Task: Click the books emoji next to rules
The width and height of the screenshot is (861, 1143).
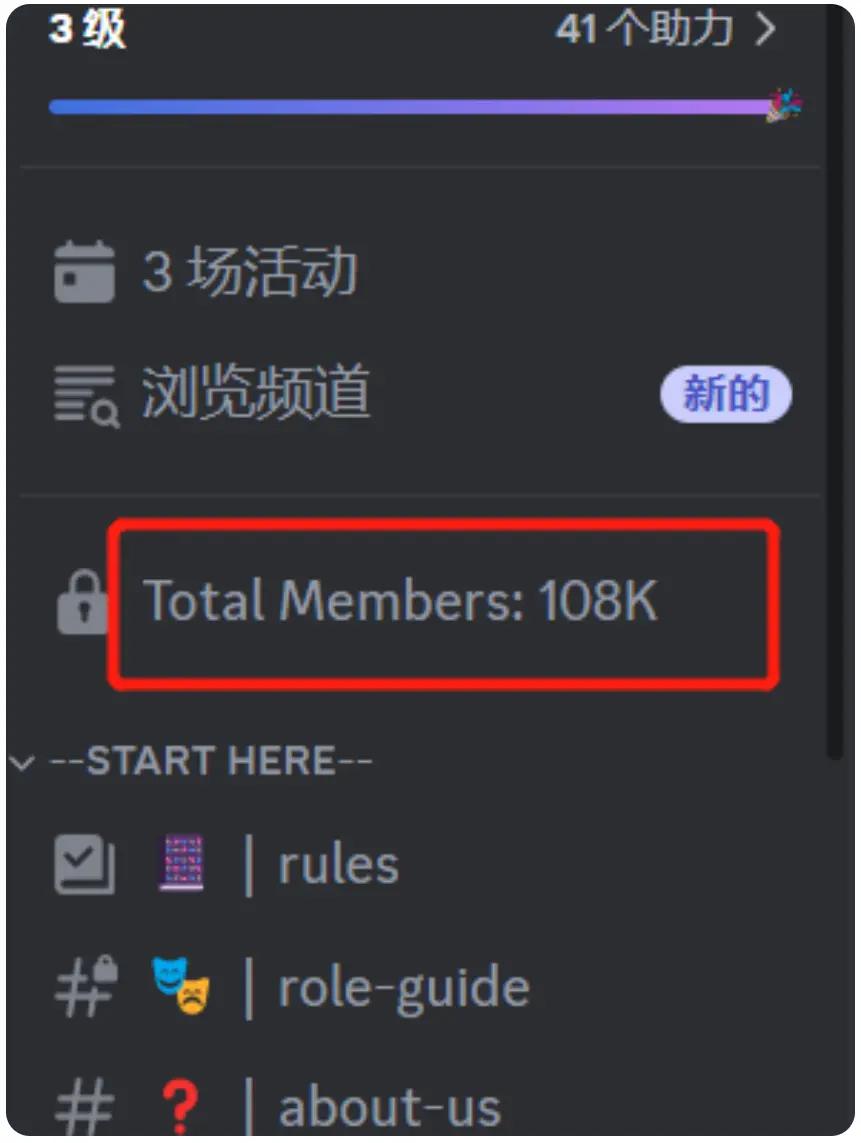Action: click(x=182, y=865)
